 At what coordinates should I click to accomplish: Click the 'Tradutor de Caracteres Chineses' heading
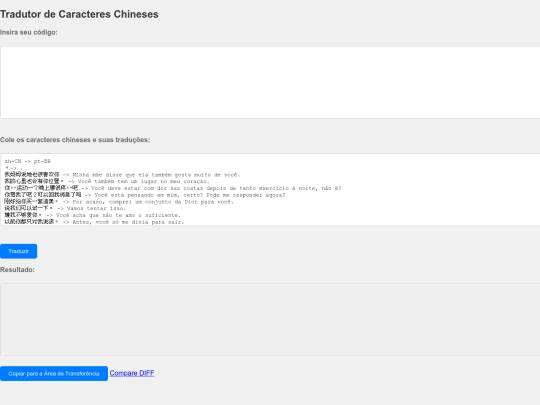(79, 14)
